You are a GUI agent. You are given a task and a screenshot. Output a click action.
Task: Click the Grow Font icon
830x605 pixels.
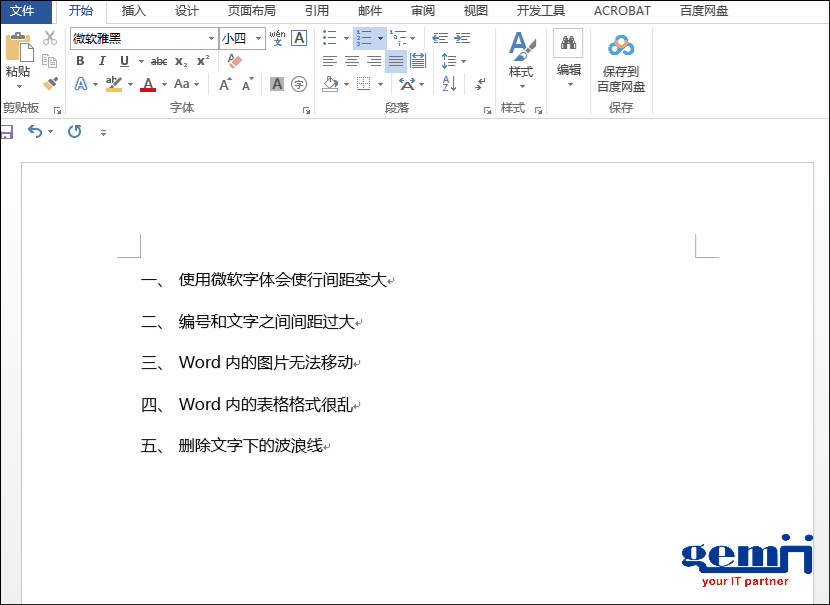(225, 85)
